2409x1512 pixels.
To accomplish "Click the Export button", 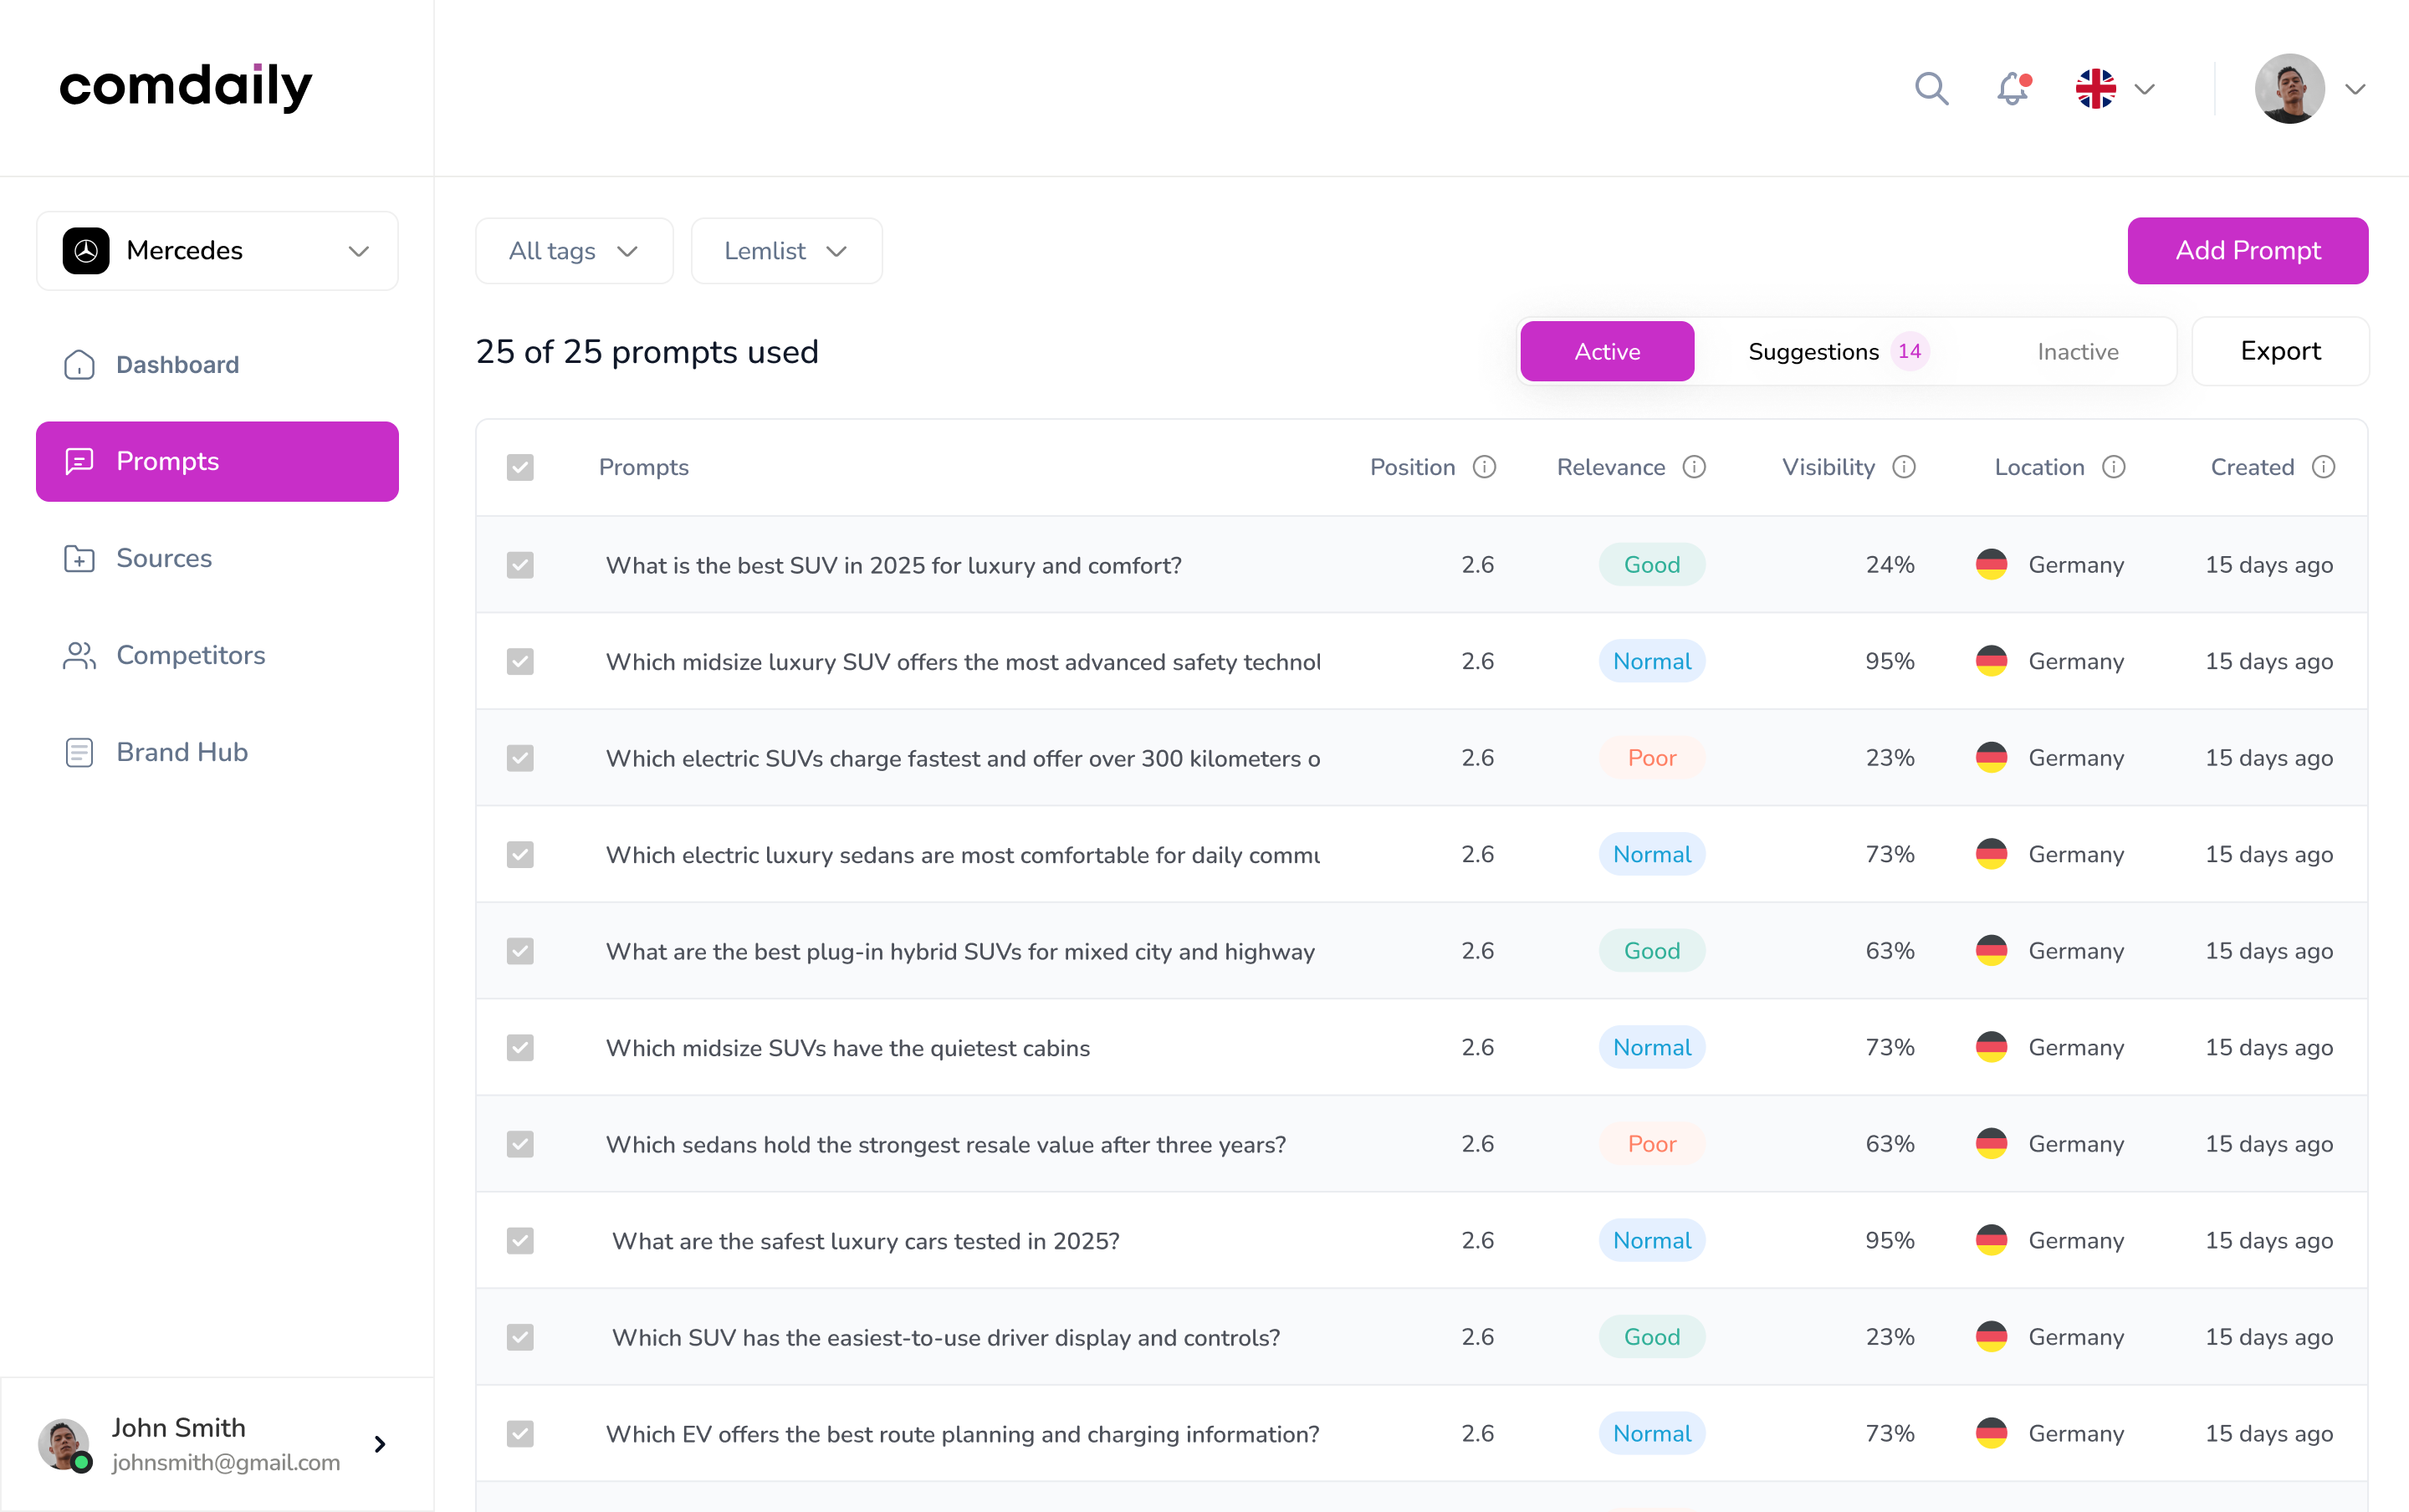I will (2280, 351).
